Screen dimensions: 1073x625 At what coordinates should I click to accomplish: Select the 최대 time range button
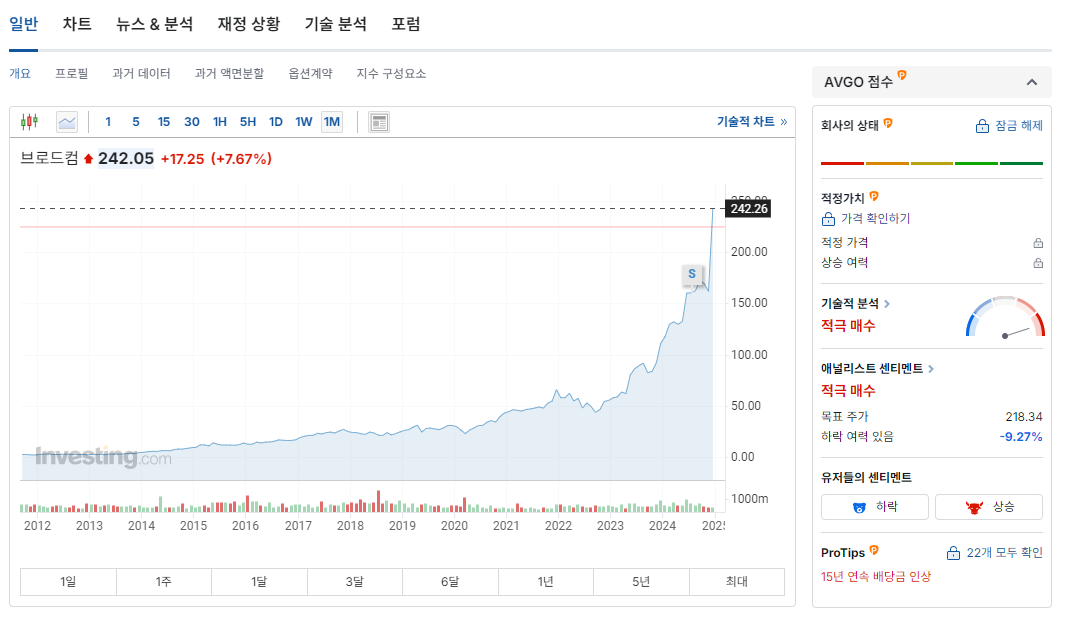(736, 582)
